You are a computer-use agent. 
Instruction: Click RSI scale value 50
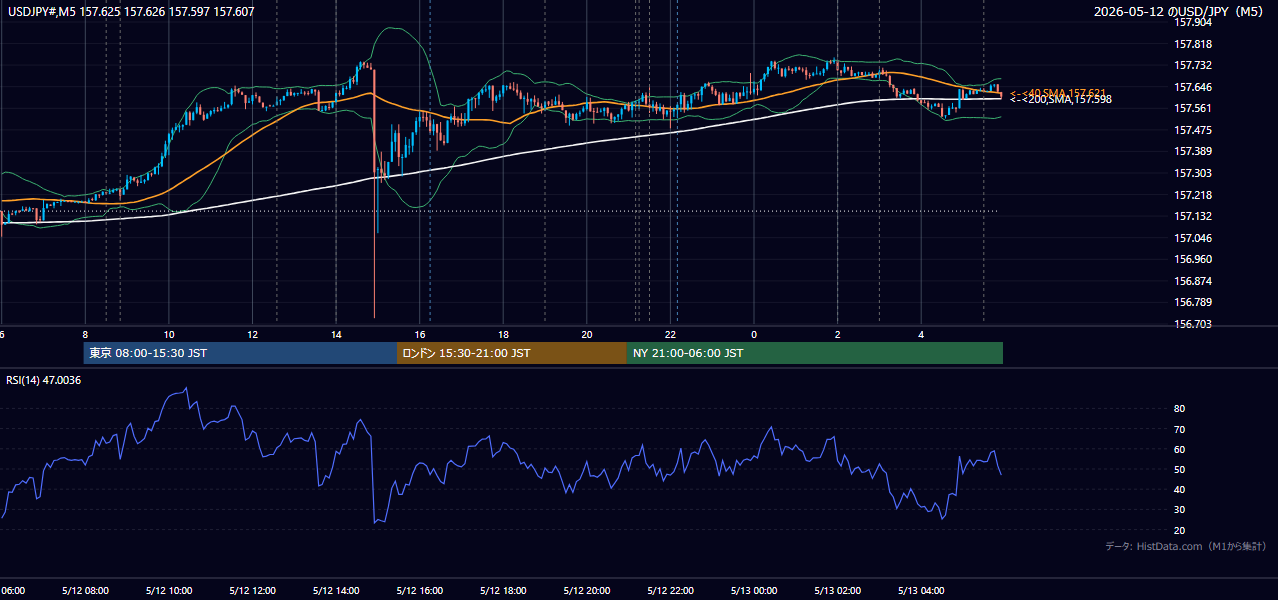click(1180, 469)
